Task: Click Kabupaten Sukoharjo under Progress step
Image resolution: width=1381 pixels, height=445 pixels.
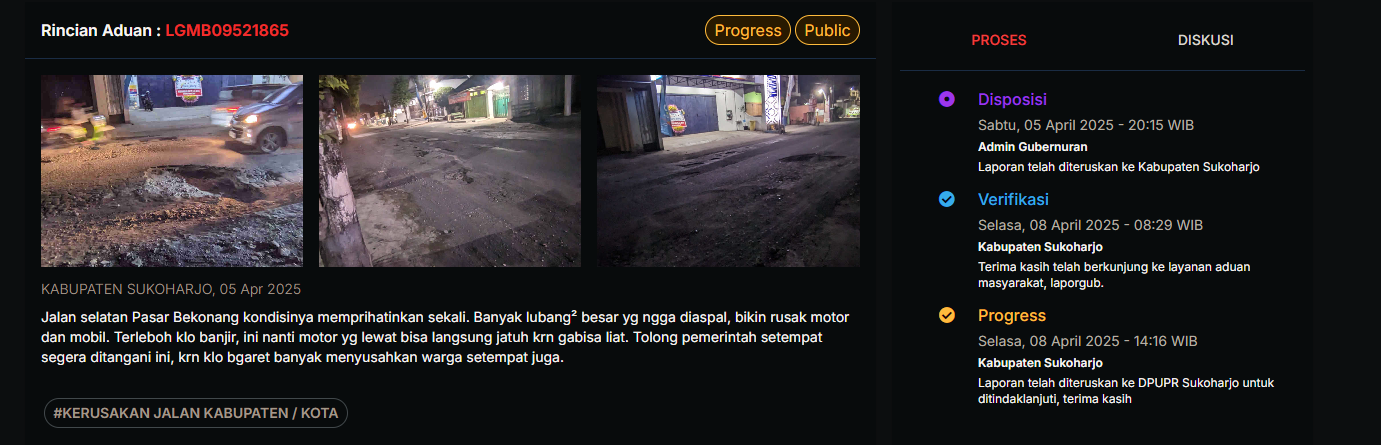Action: coord(1040,363)
